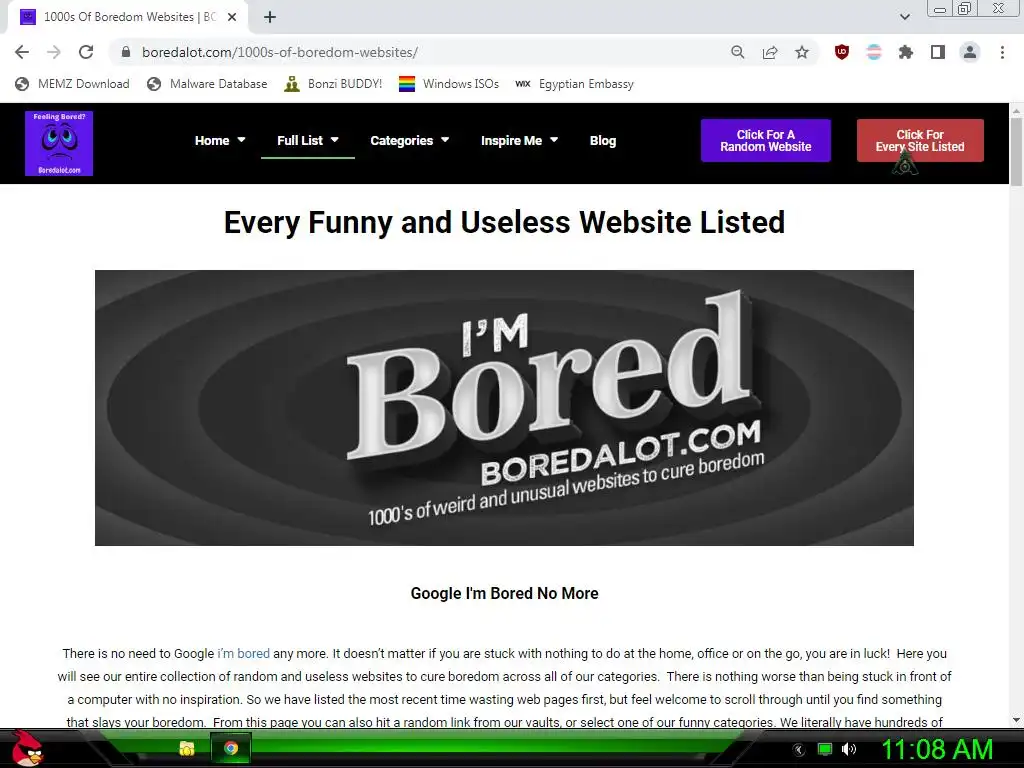The image size is (1024, 768).
Task: View site information via the lock icon
Action: [126, 52]
